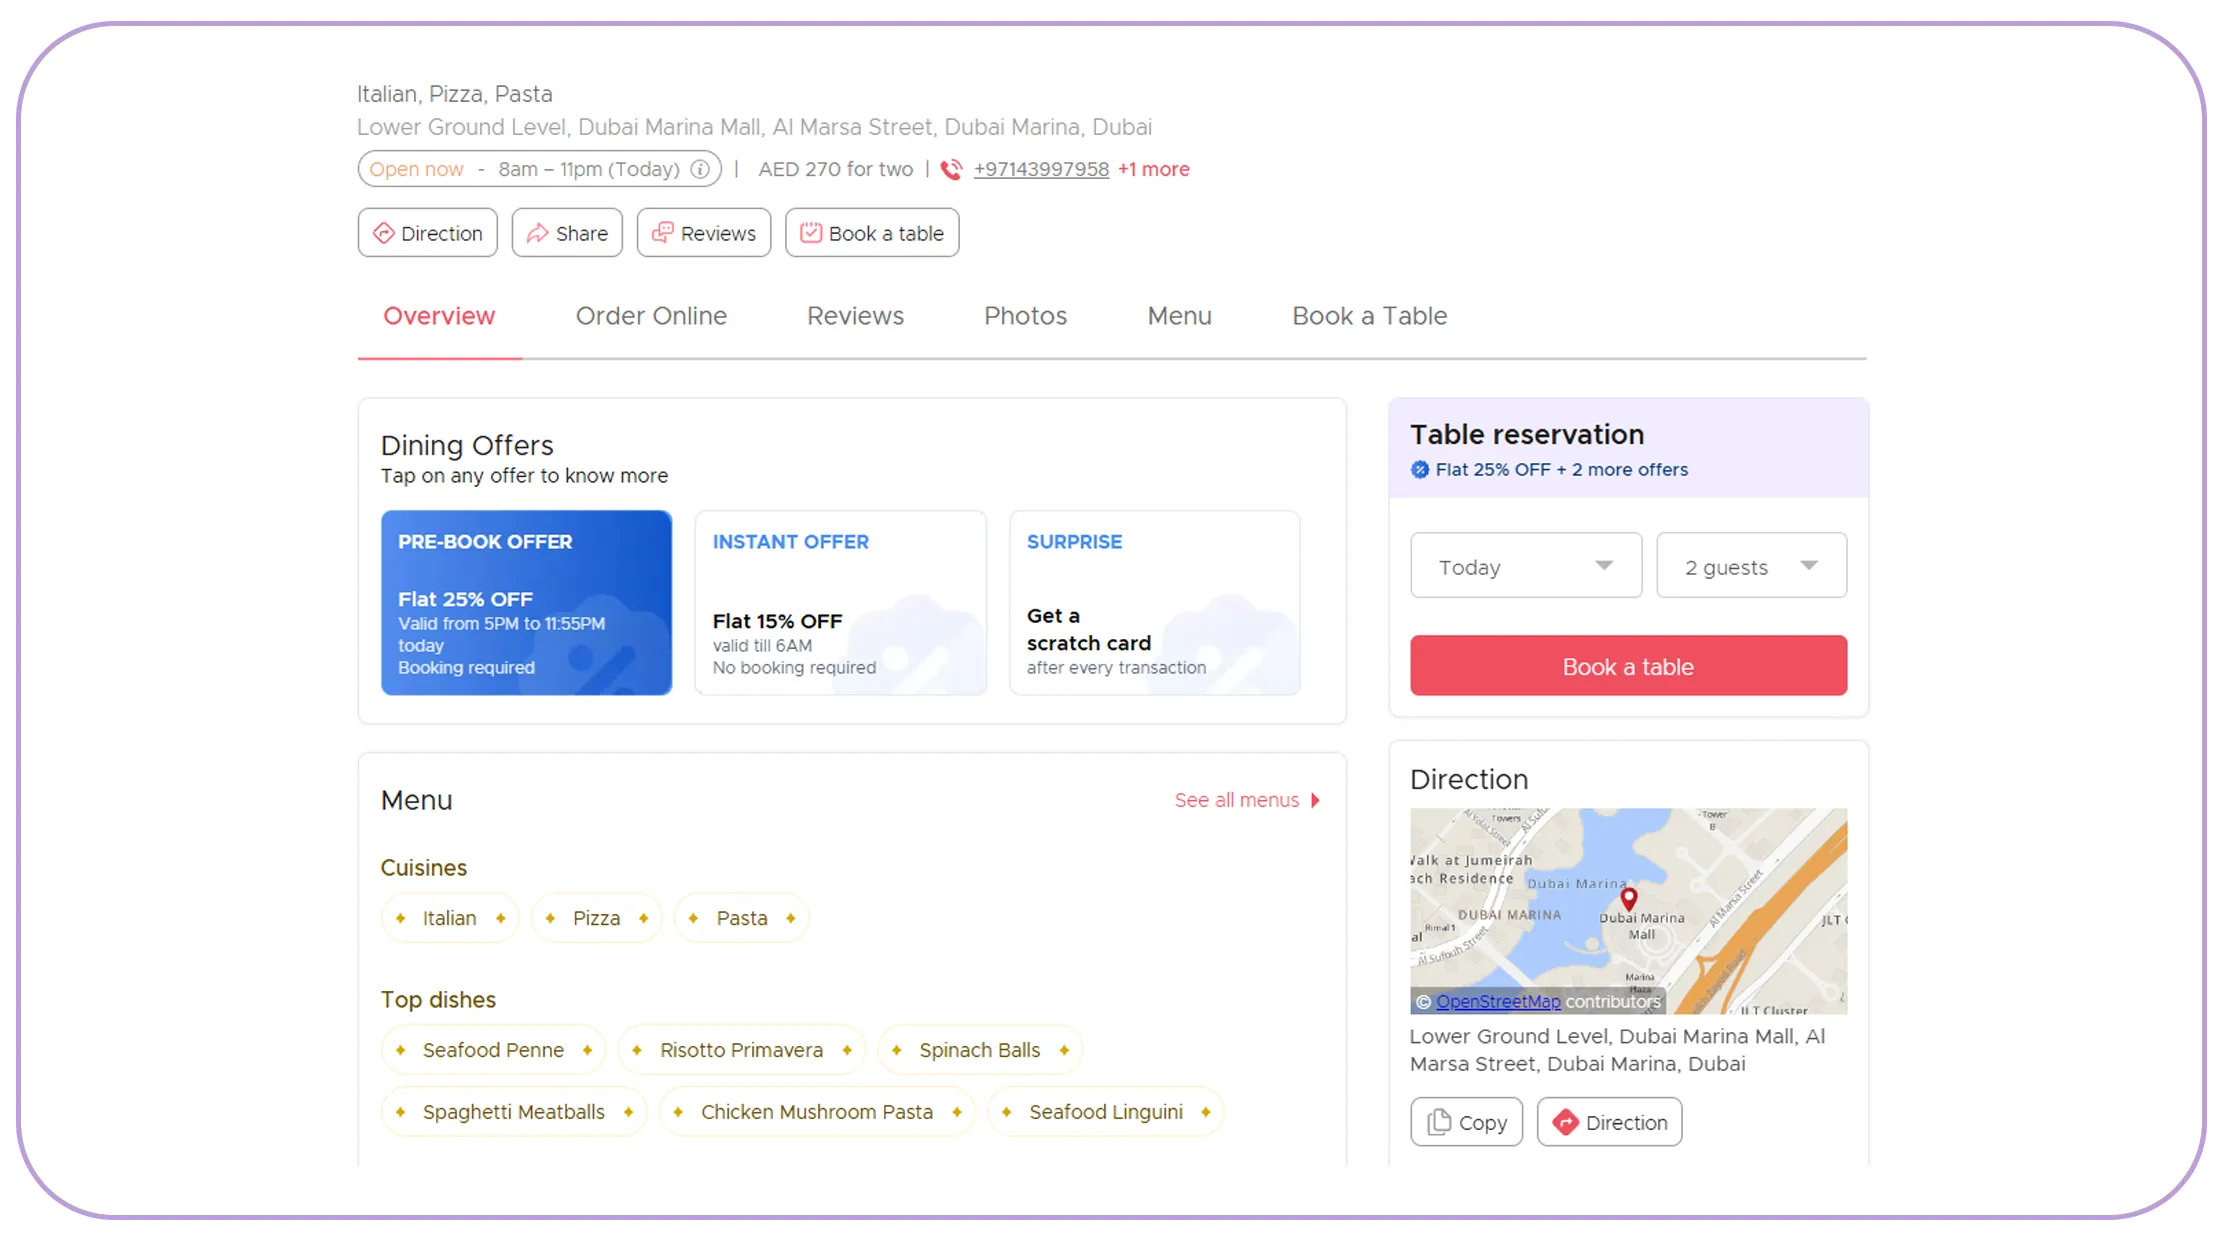Open the 2 guests dropdown
This screenshot has width=2223, height=1240.
(x=1751, y=566)
